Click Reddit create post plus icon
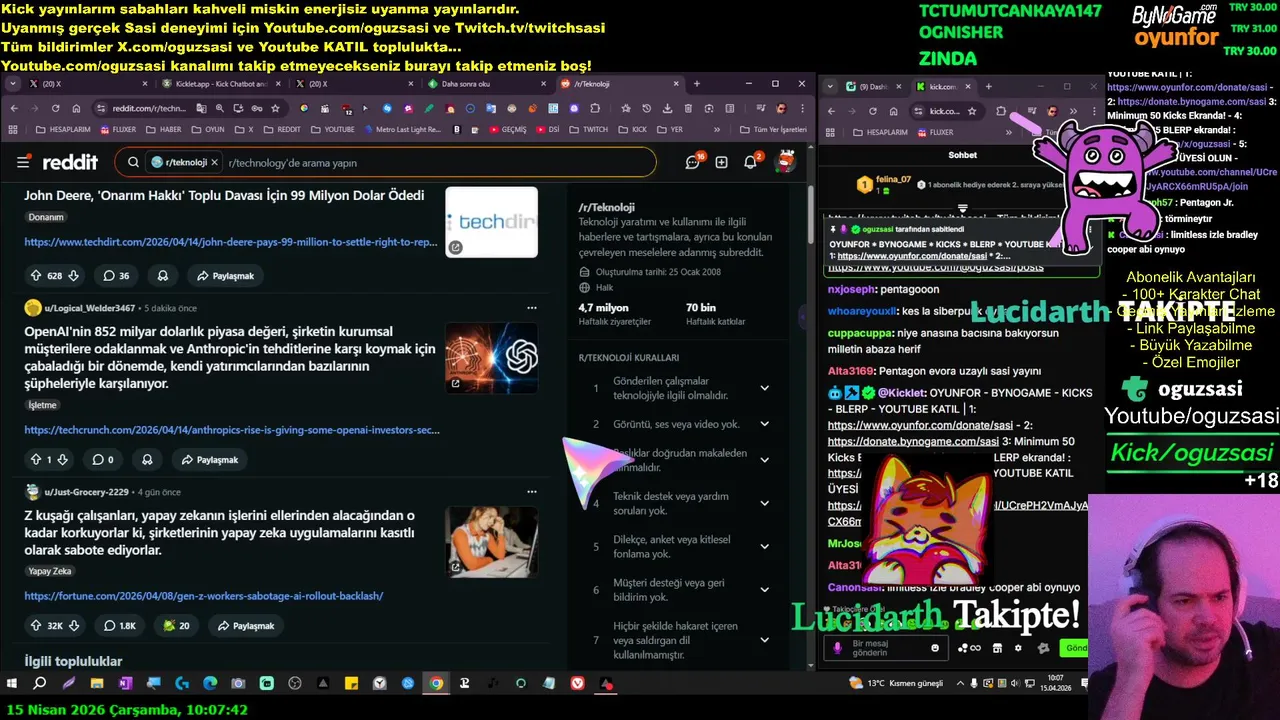 (721, 162)
